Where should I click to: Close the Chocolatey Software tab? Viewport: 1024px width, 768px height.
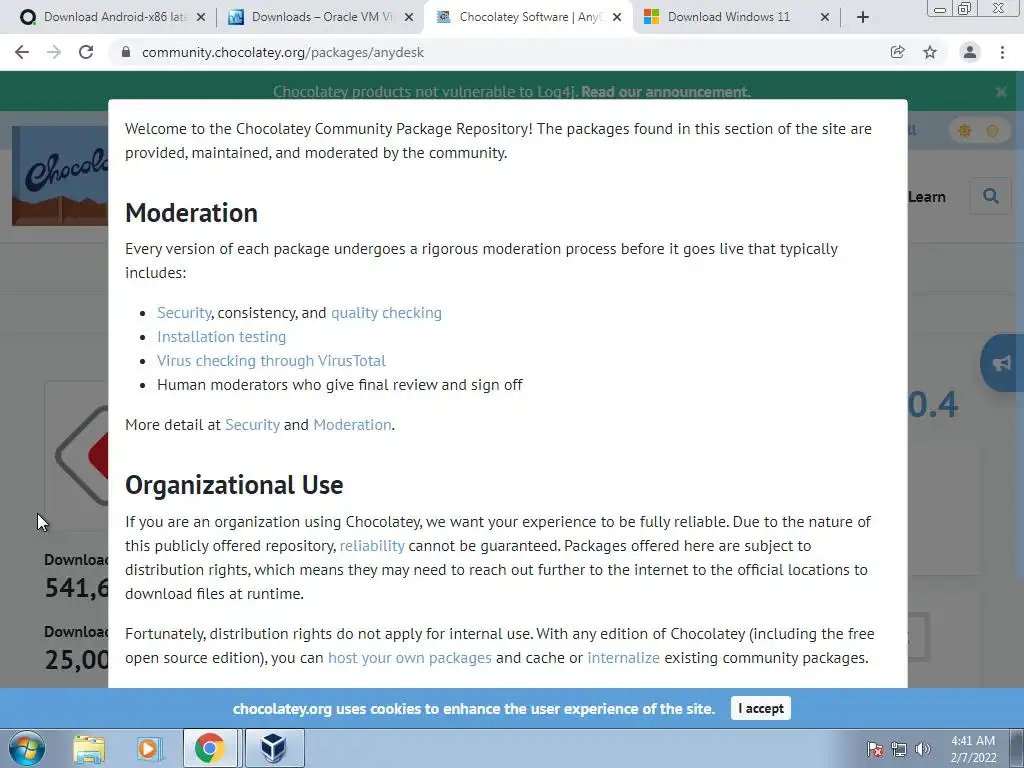[616, 17]
